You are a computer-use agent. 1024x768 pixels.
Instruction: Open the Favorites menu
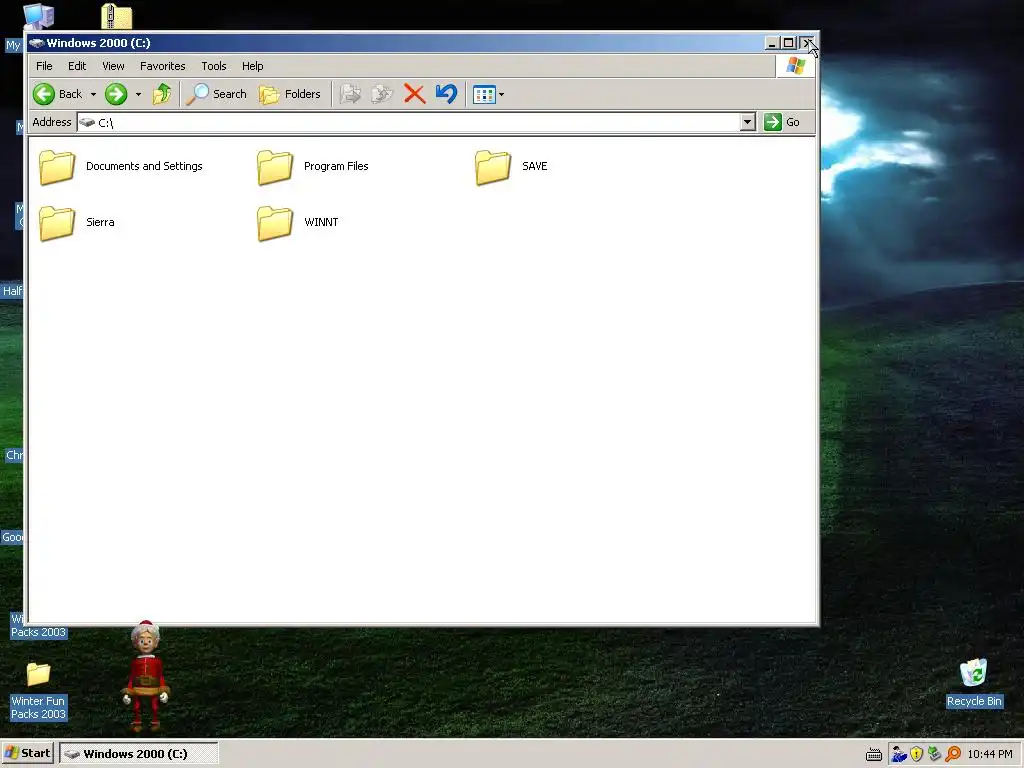click(163, 66)
